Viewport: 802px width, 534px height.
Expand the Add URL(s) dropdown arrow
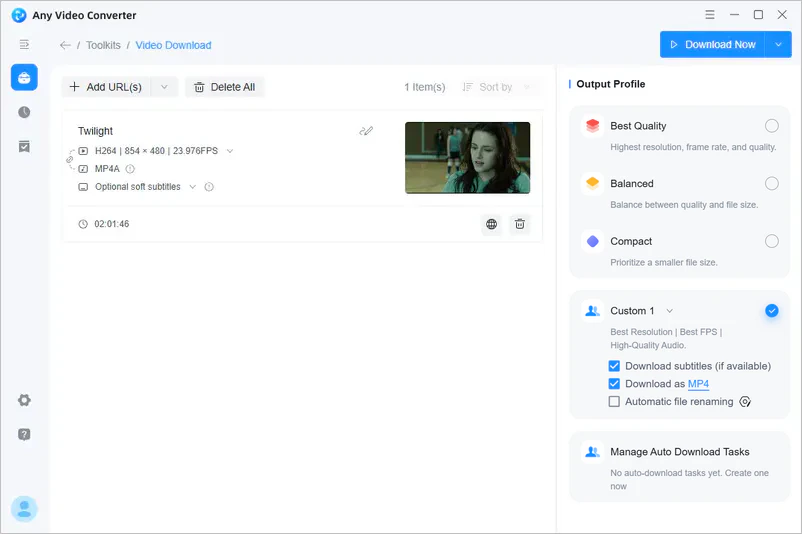(164, 87)
